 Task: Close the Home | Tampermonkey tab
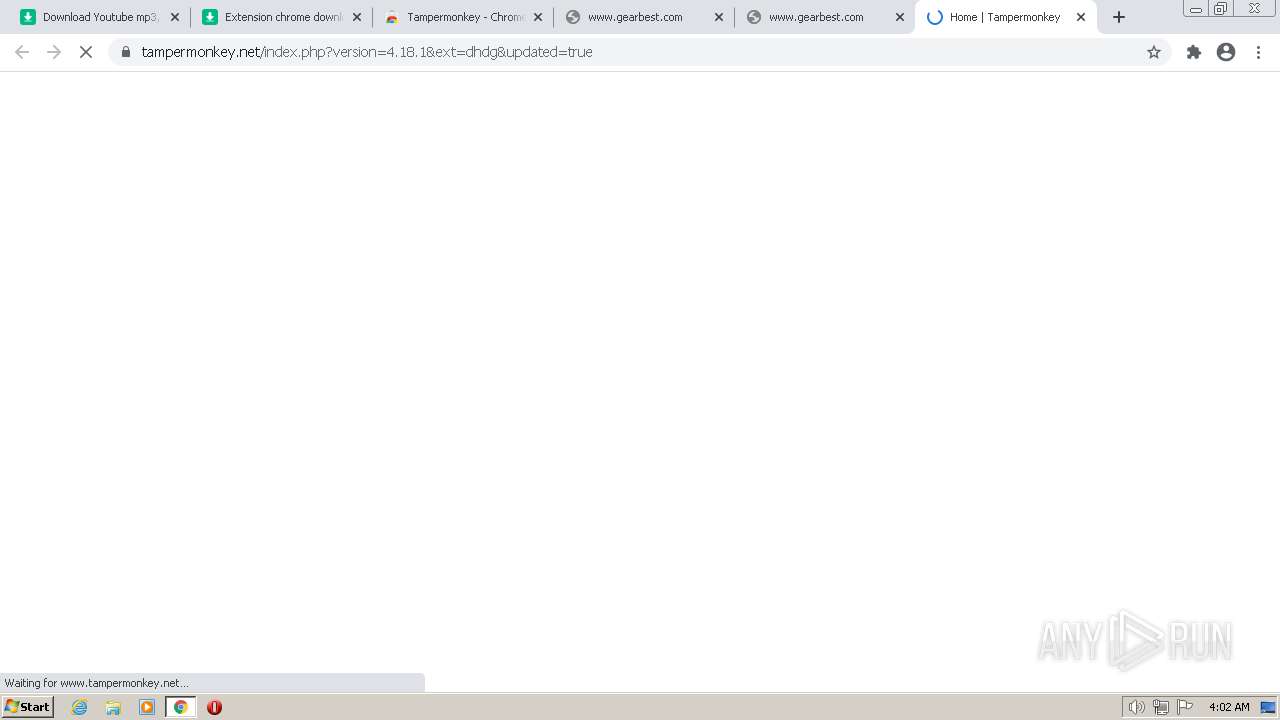1081,17
